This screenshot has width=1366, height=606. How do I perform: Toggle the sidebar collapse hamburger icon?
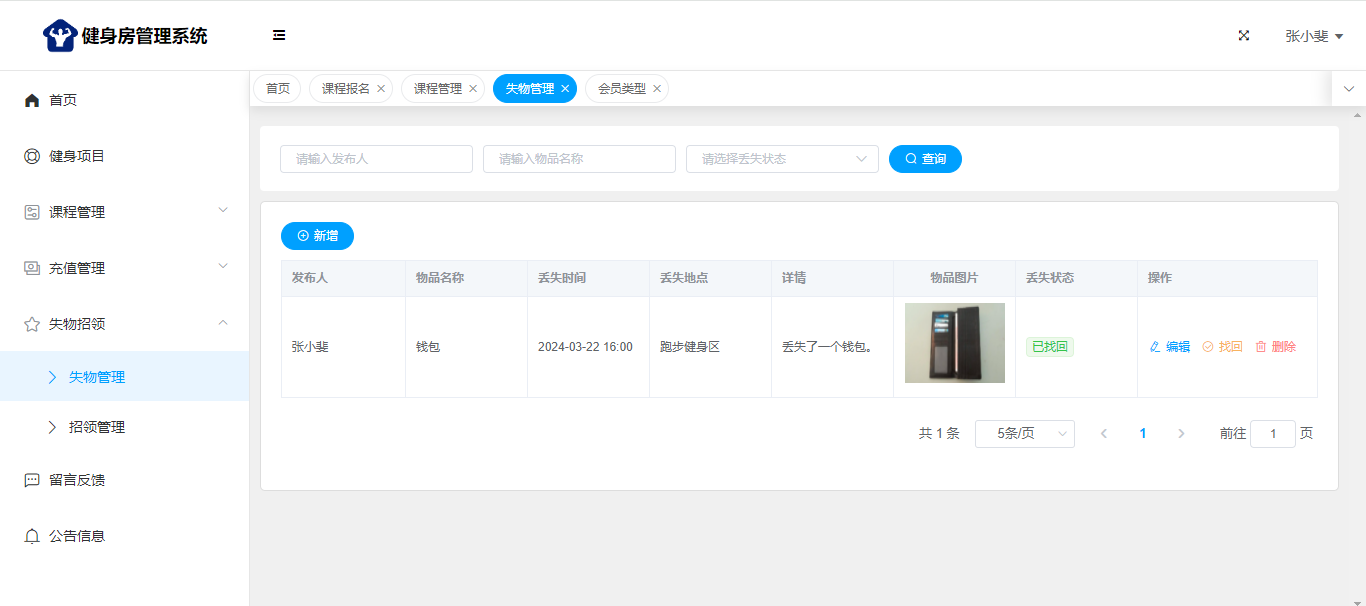tap(279, 35)
